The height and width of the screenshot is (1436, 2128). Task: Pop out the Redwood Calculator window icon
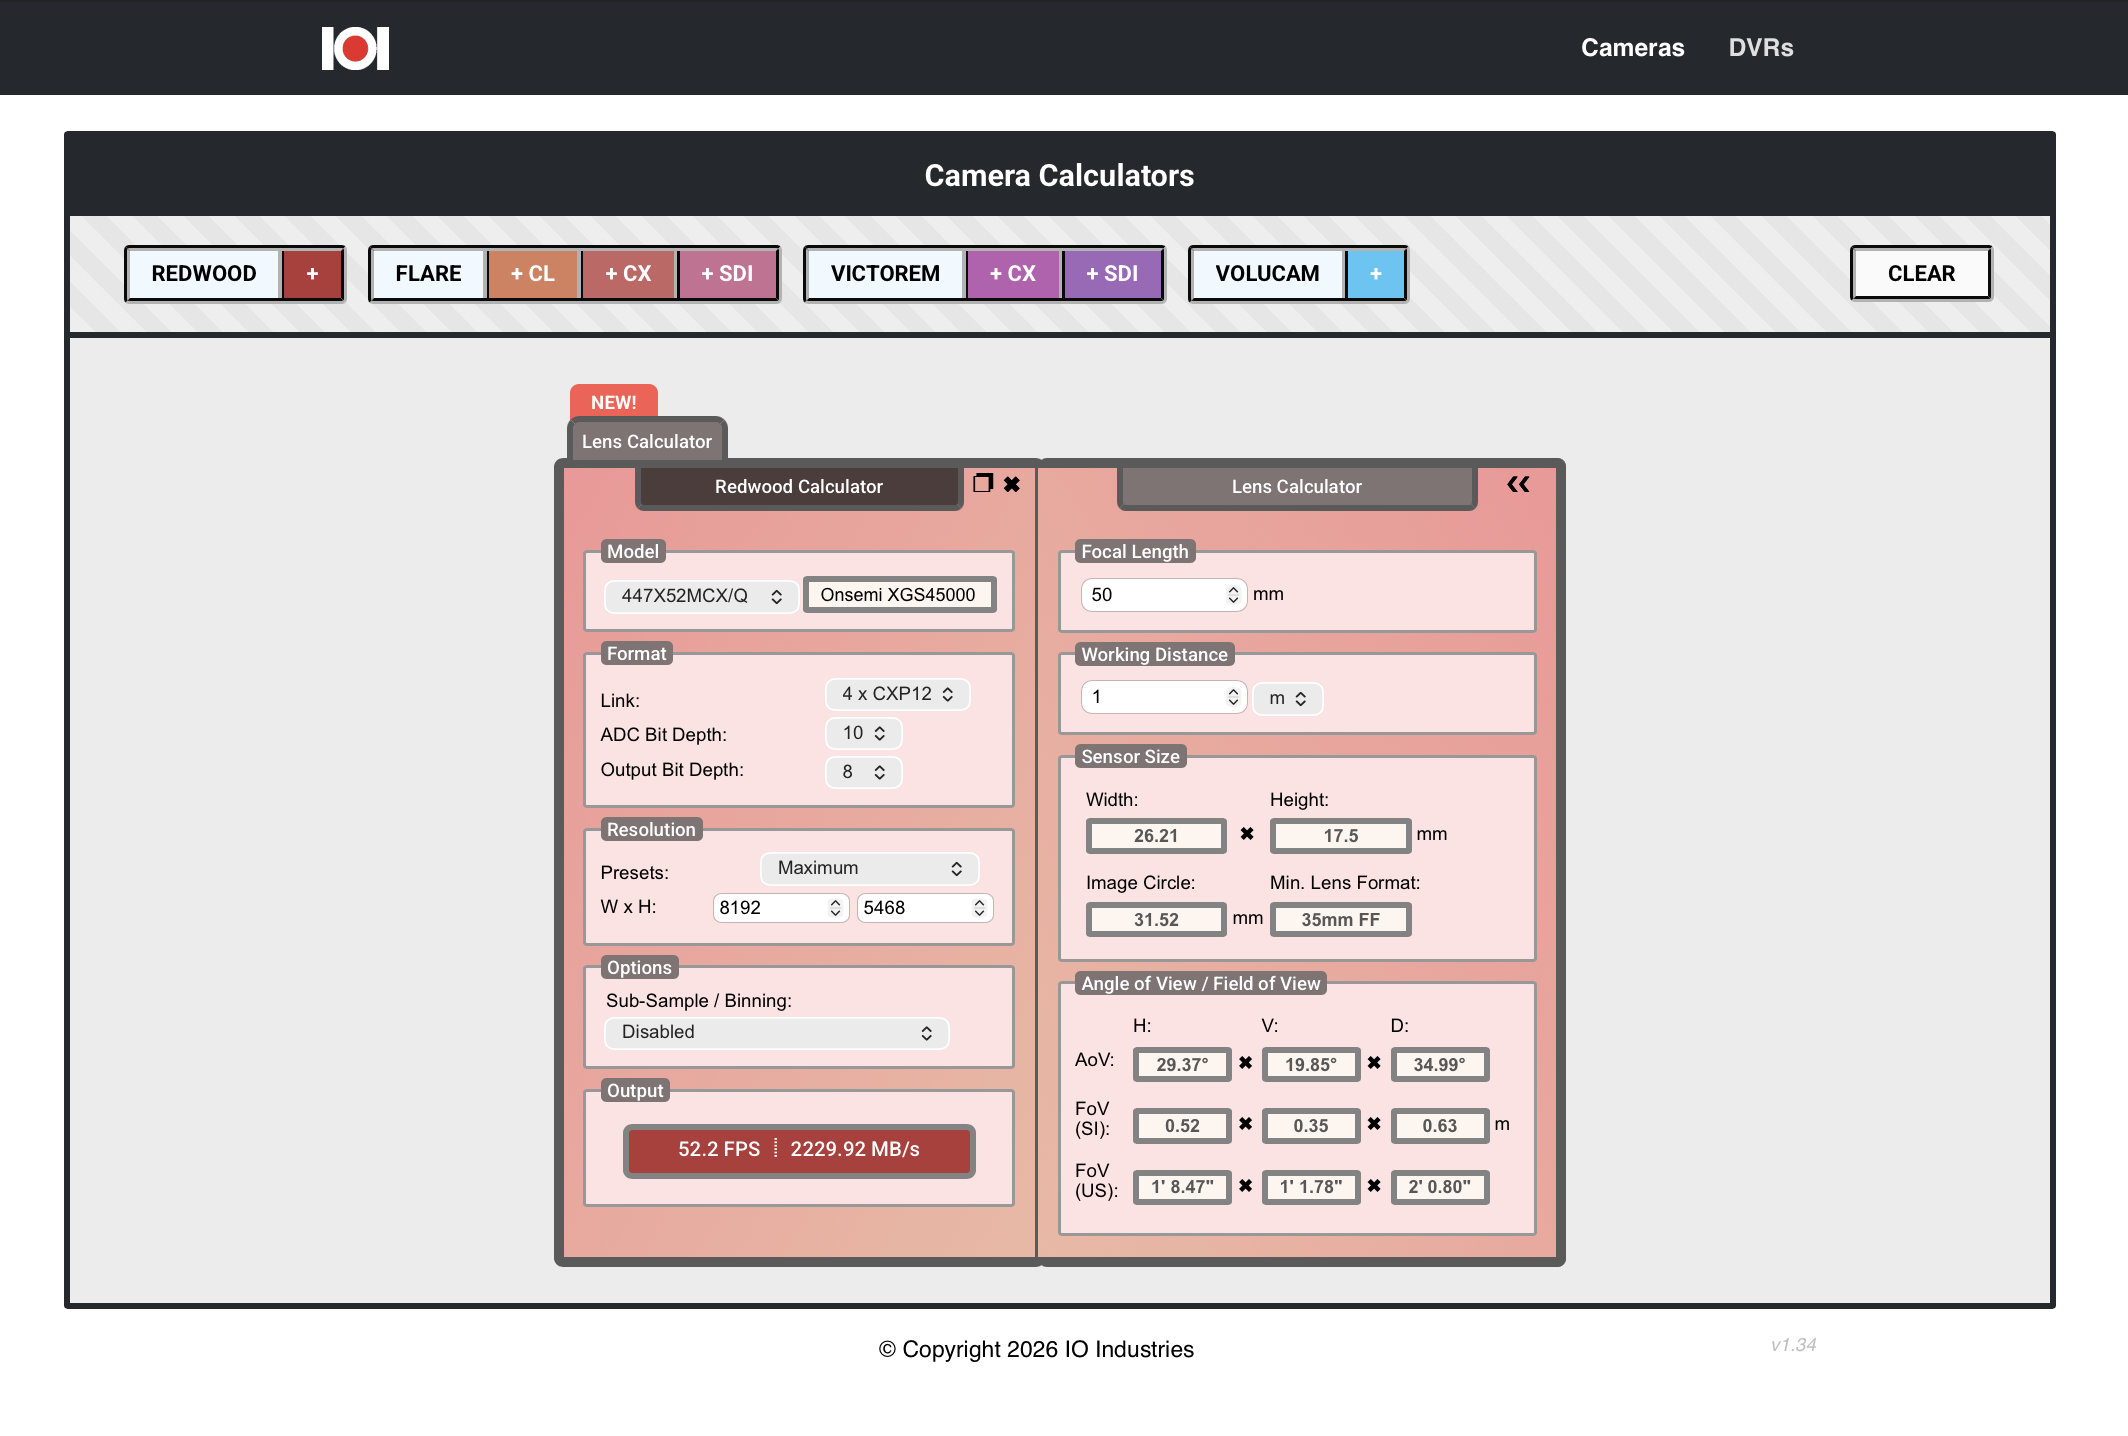coord(983,484)
